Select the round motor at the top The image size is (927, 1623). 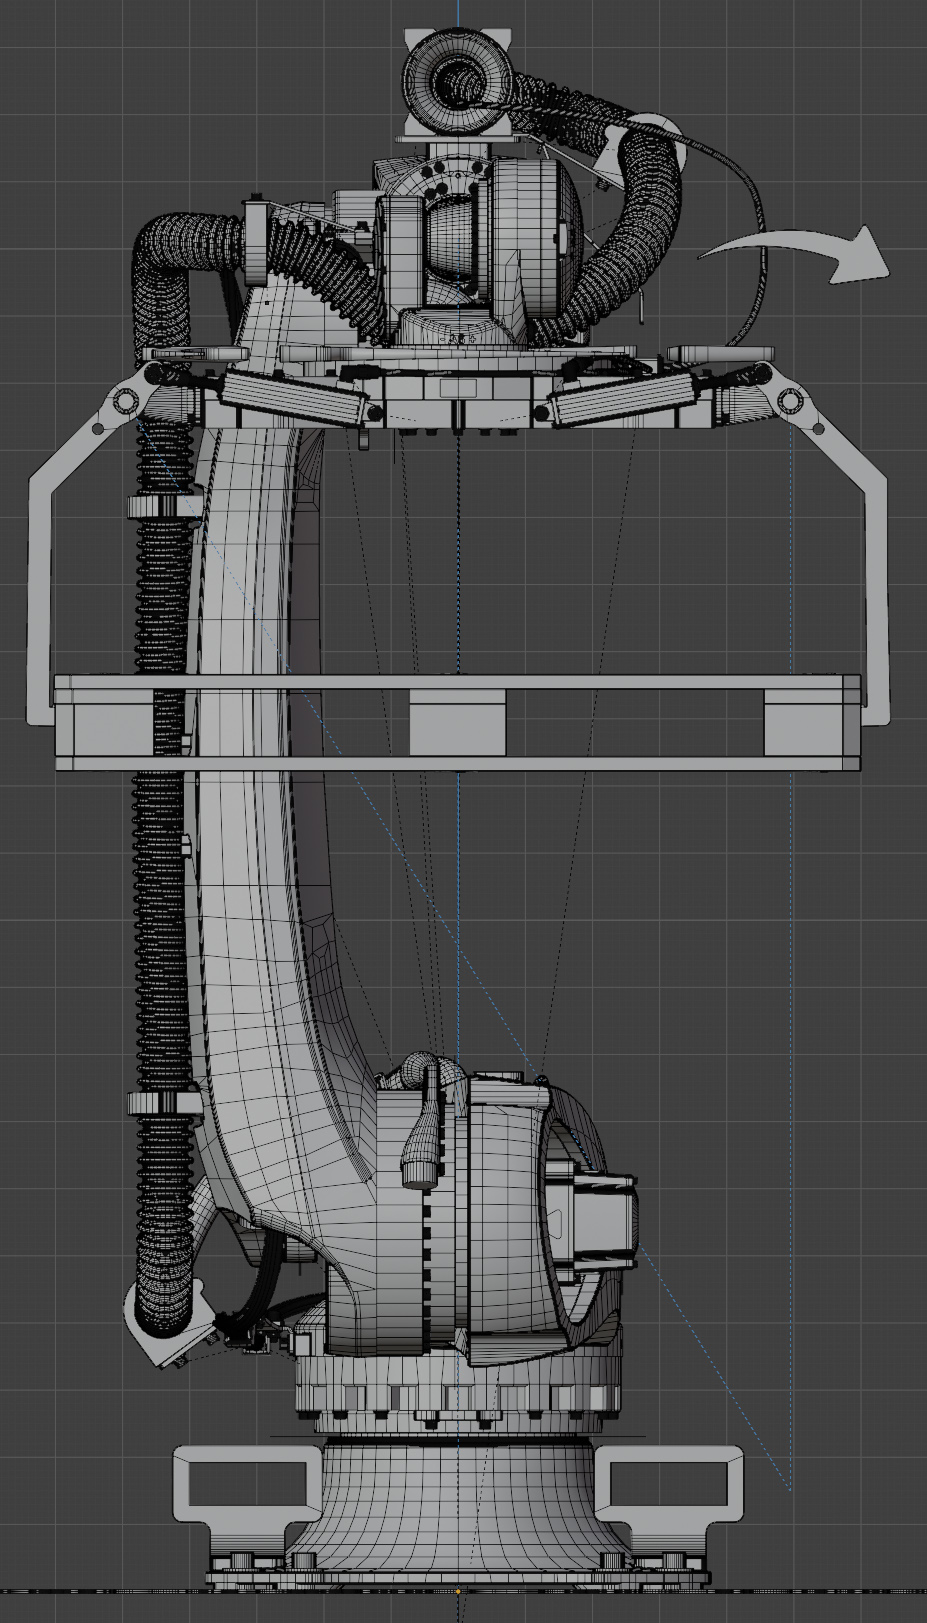click(x=458, y=80)
